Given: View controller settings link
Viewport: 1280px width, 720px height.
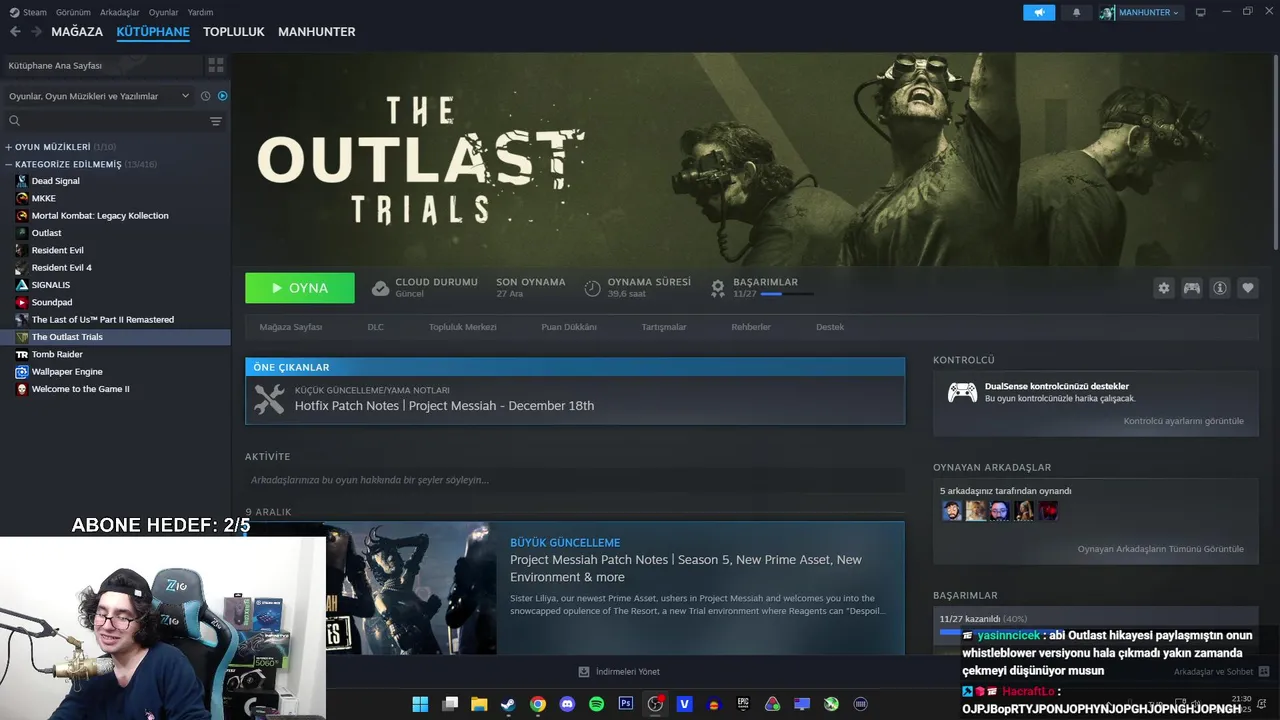Looking at the screenshot, I should tap(1184, 421).
